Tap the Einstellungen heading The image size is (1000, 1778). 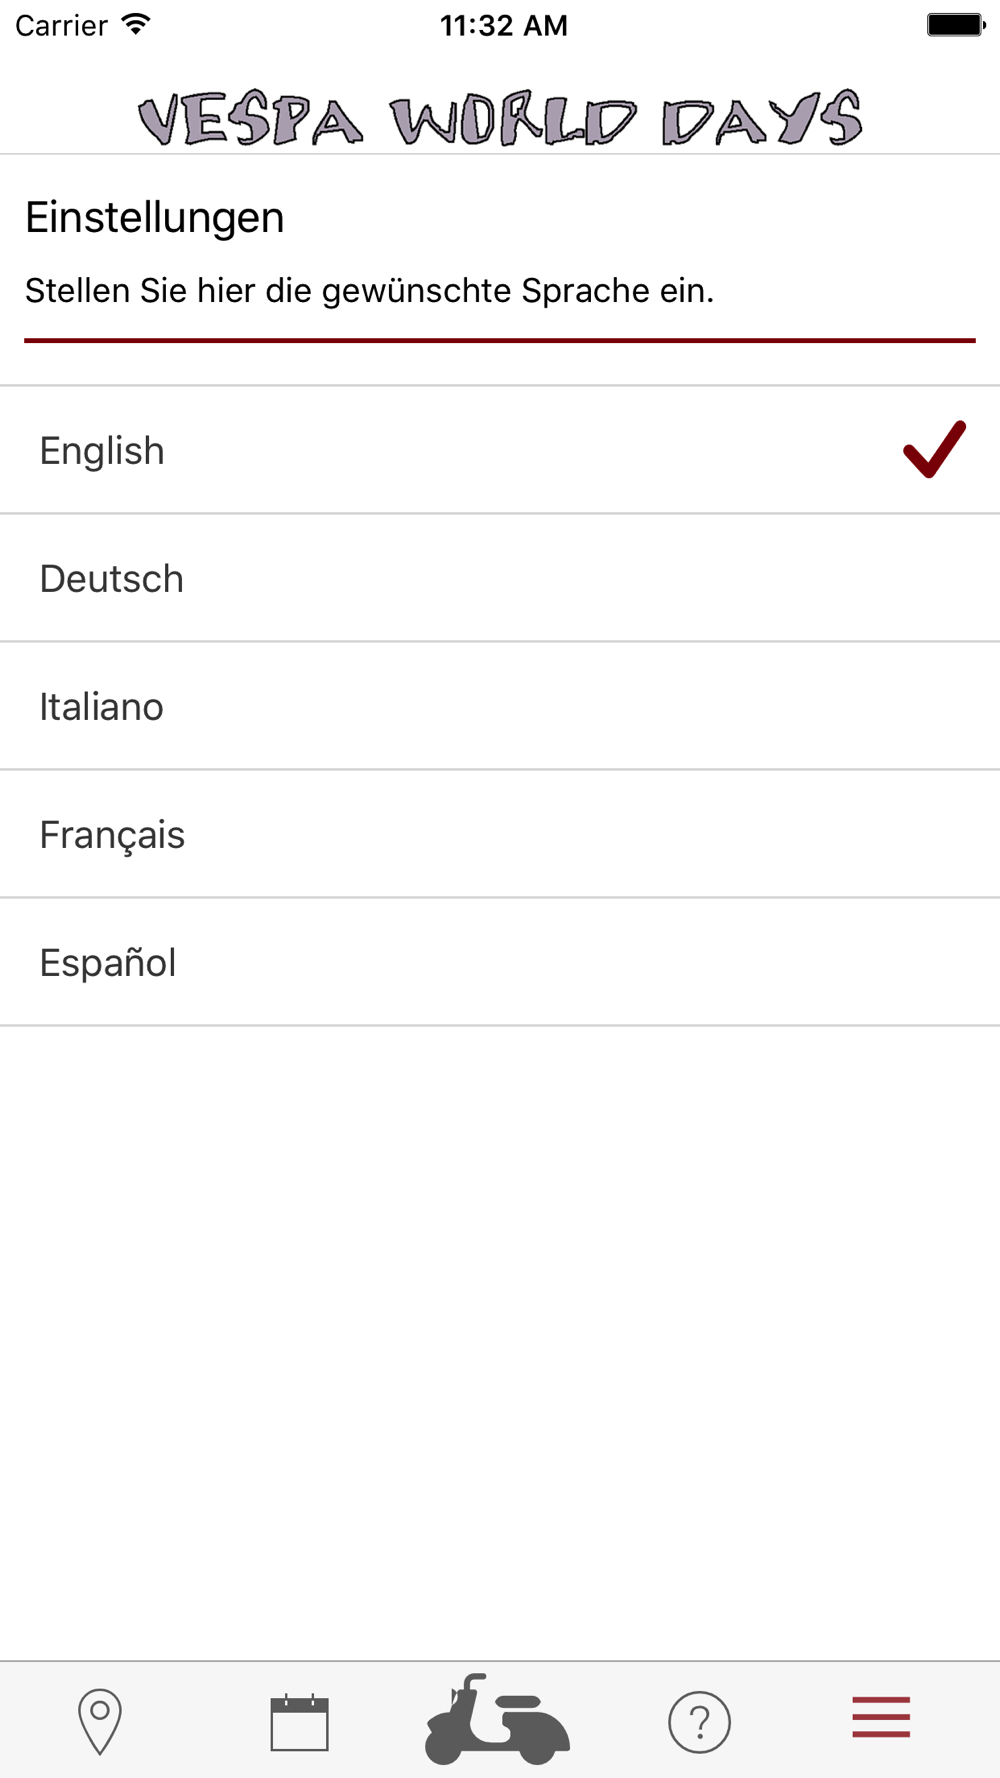point(155,217)
